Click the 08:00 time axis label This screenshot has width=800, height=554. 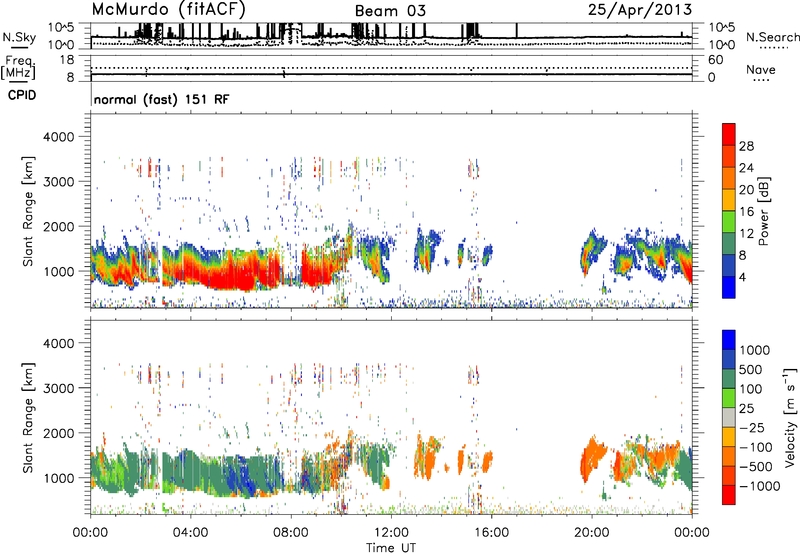click(x=290, y=533)
